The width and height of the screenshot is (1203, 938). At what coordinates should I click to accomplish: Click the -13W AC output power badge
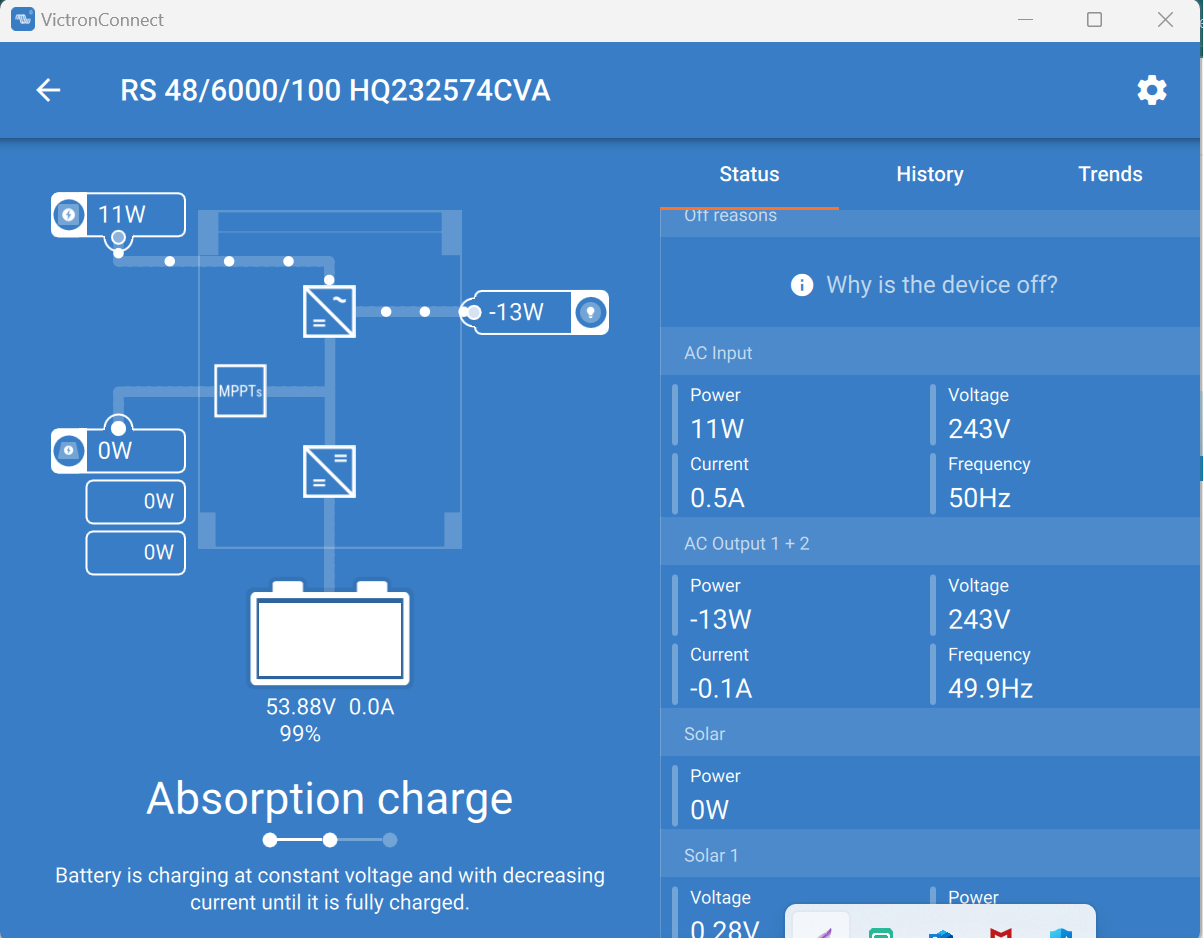pos(534,313)
